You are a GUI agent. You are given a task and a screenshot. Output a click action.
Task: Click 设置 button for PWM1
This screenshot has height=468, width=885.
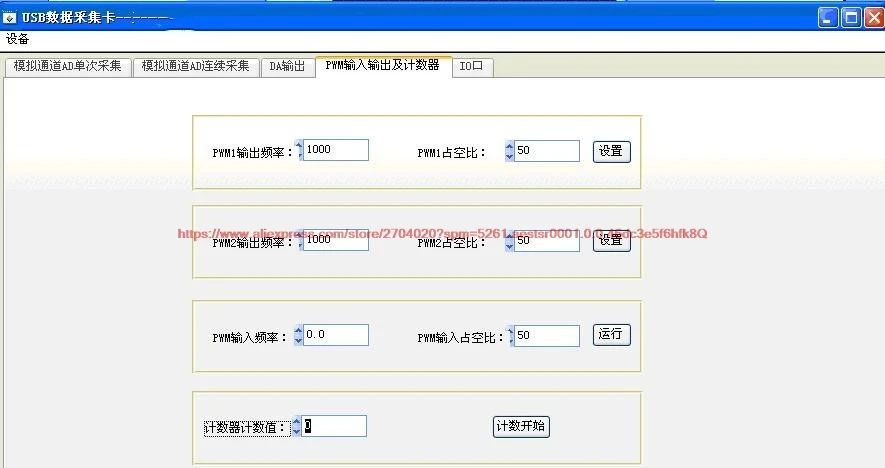(611, 151)
